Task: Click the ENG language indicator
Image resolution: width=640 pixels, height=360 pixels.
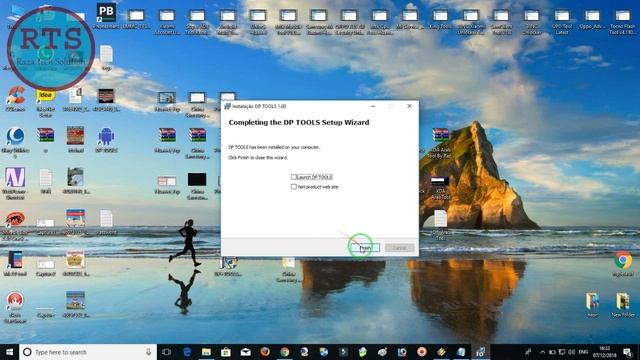Action: 583,352
